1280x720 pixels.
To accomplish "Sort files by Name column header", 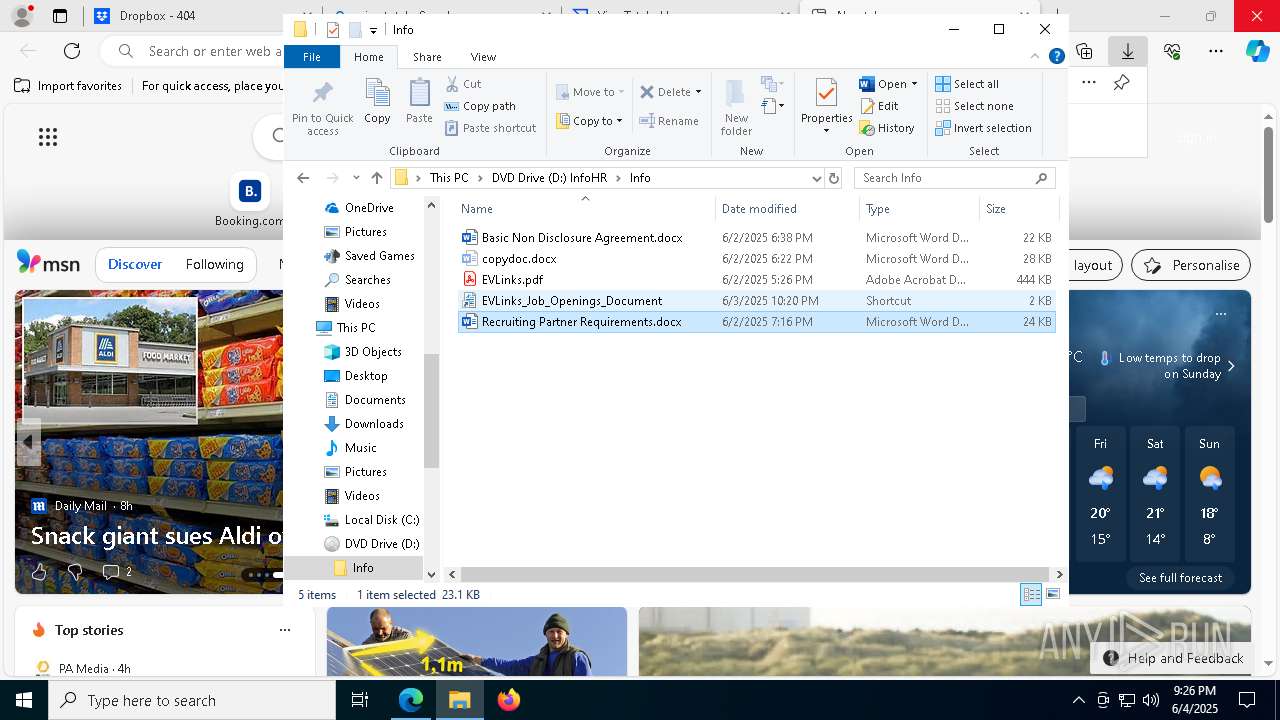I will click(x=586, y=209).
